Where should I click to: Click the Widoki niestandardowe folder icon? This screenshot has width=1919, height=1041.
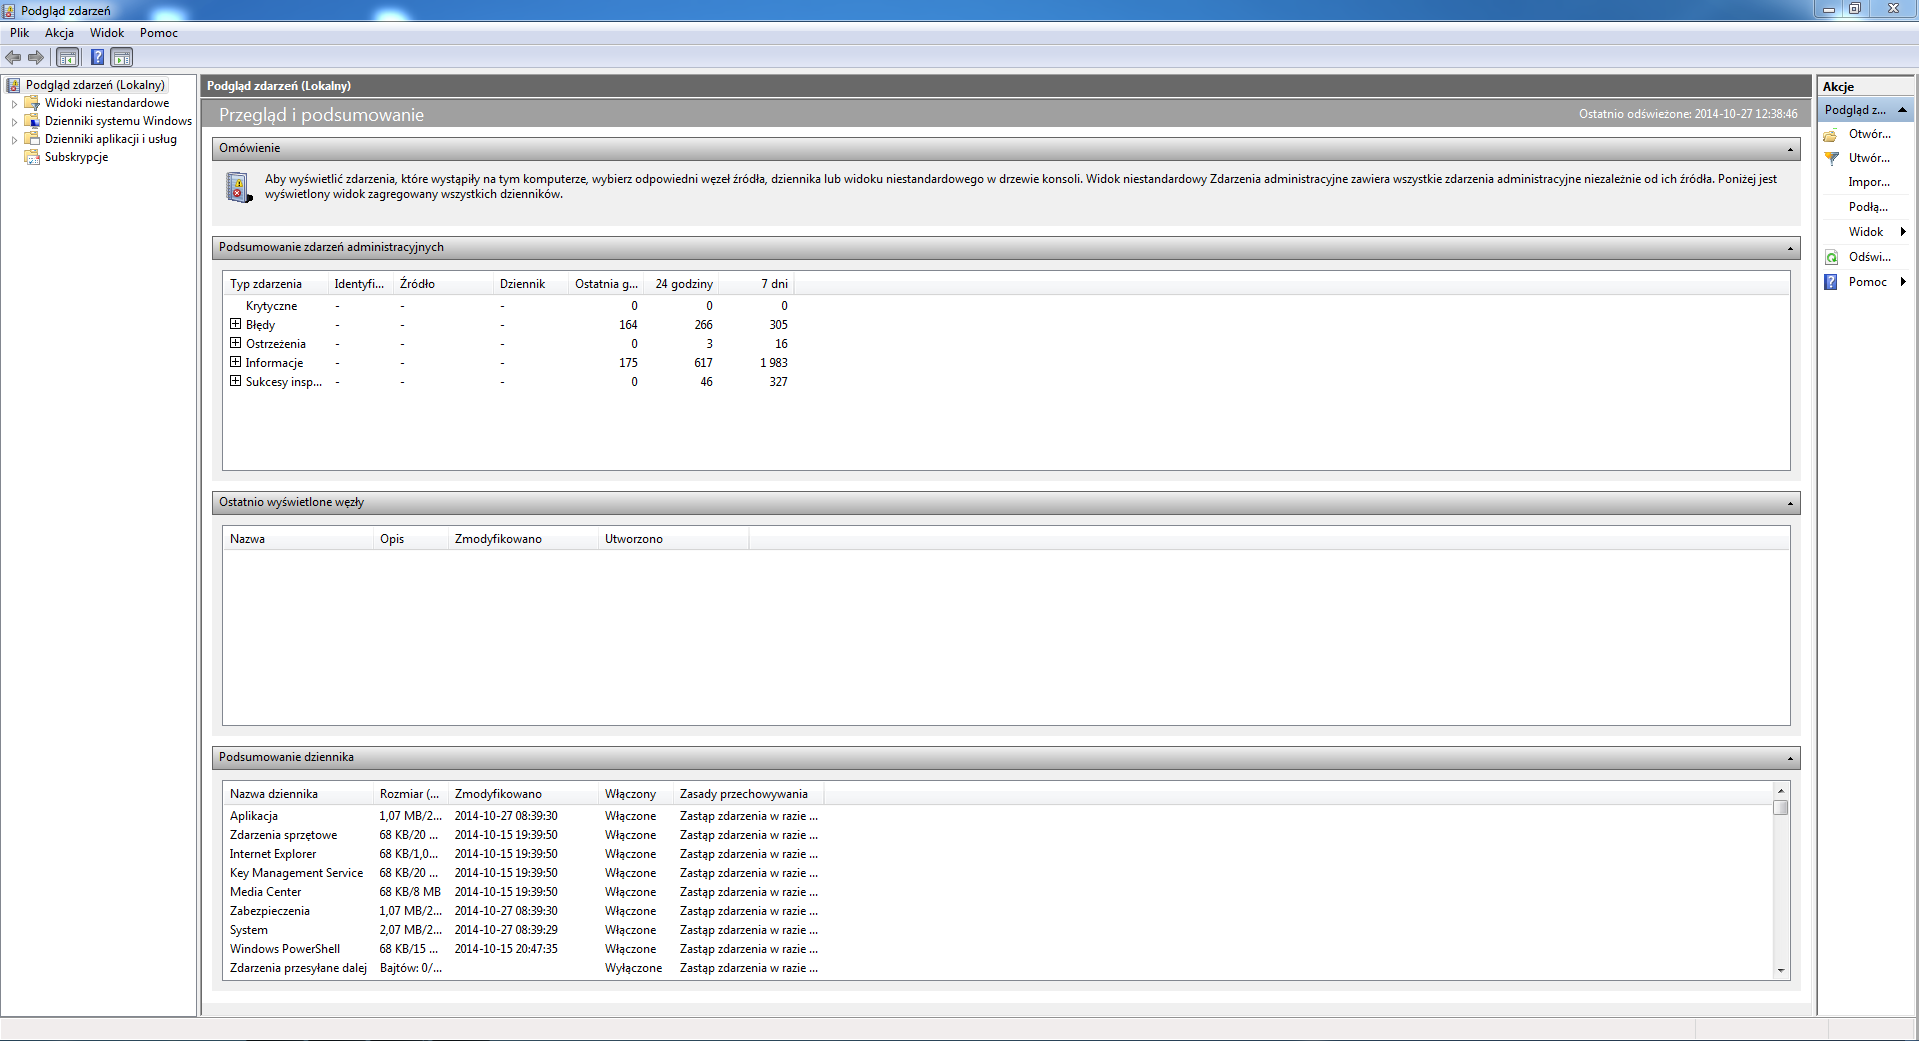coord(32,103)
